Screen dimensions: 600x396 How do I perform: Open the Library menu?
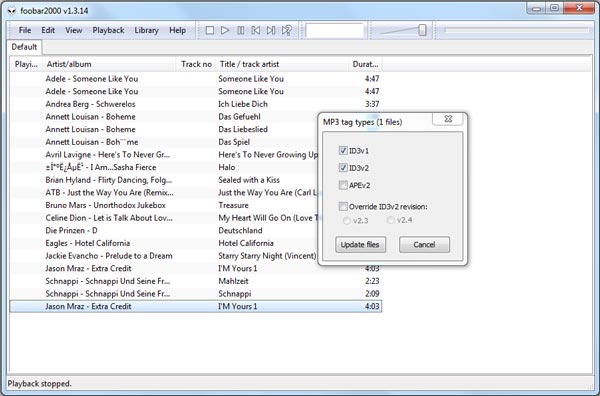pos(146,30)
